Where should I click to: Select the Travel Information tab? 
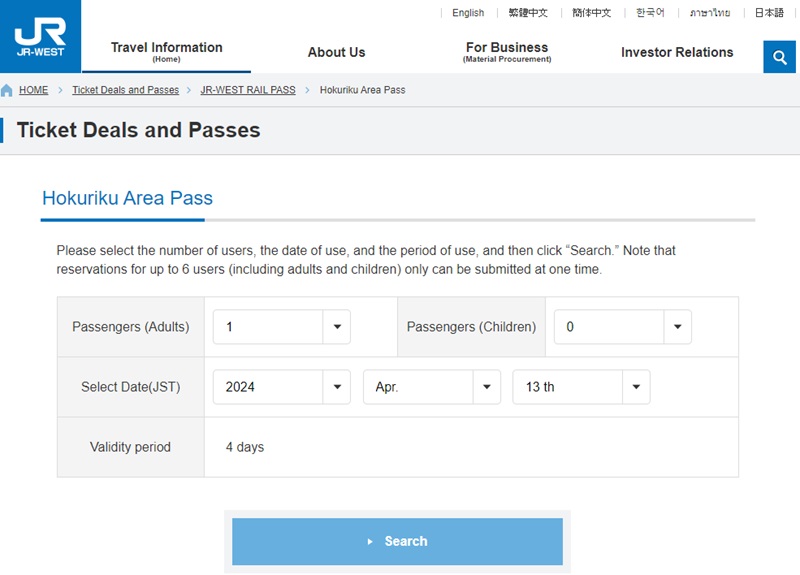tap(166, 52)
